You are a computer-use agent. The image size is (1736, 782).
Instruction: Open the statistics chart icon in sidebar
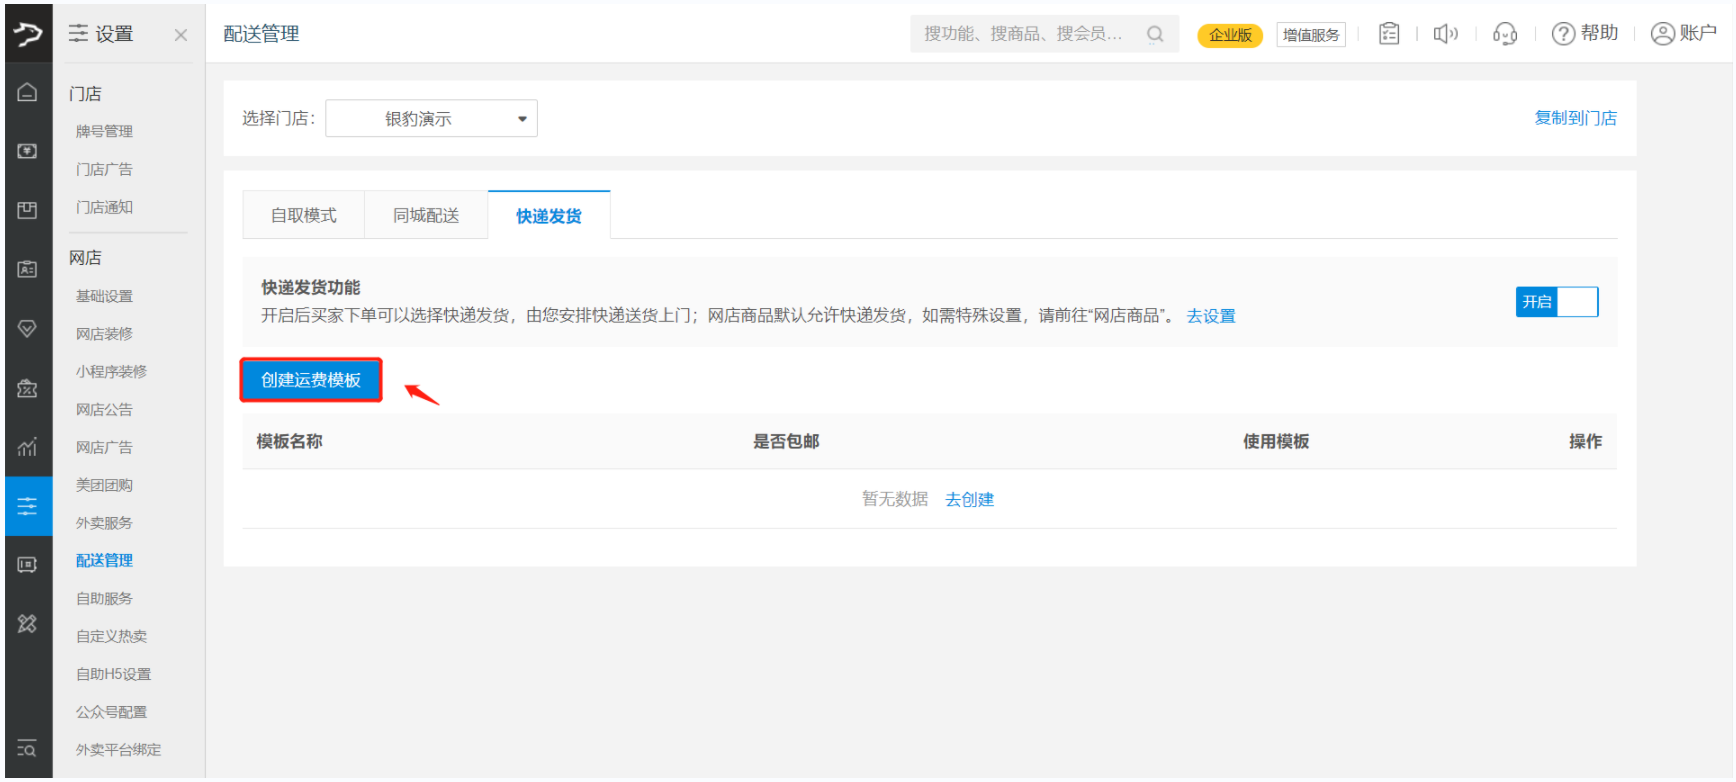27,446
